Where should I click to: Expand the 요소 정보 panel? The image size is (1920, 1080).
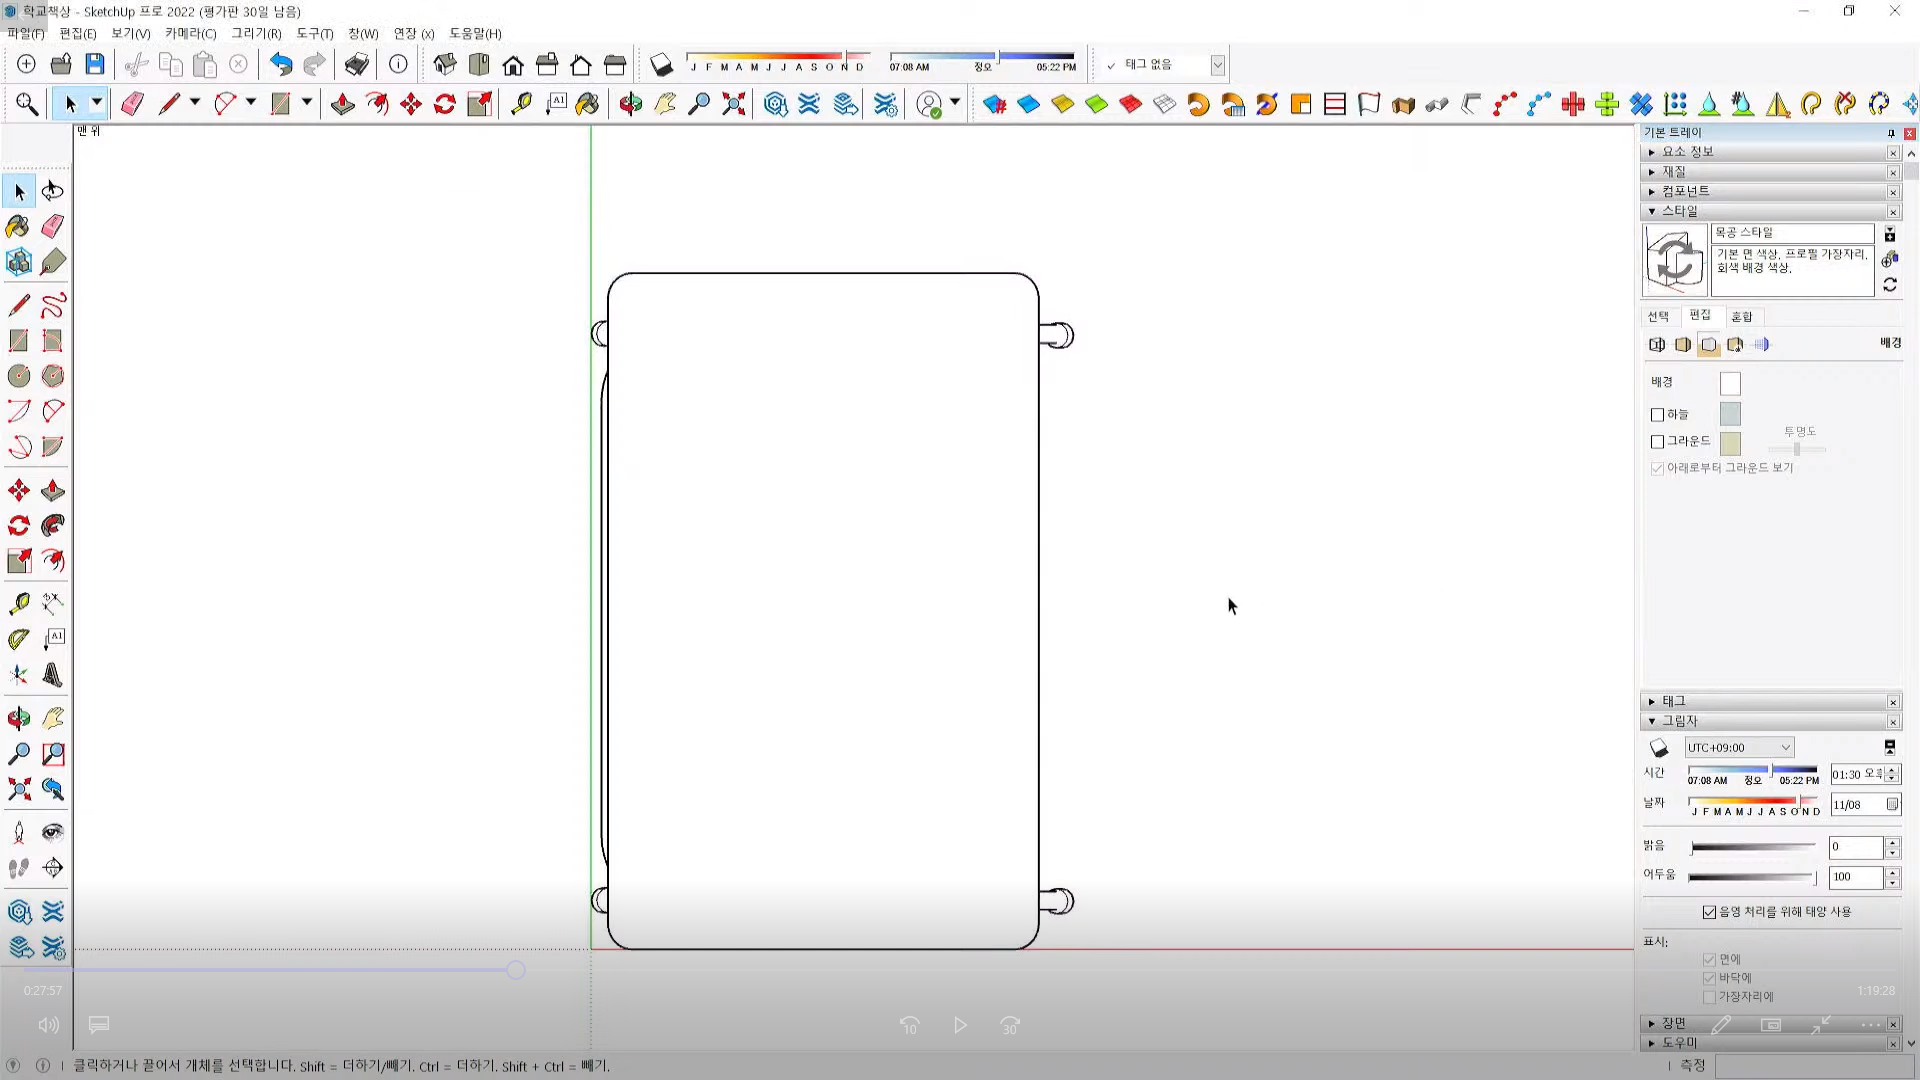[1687, 152]
